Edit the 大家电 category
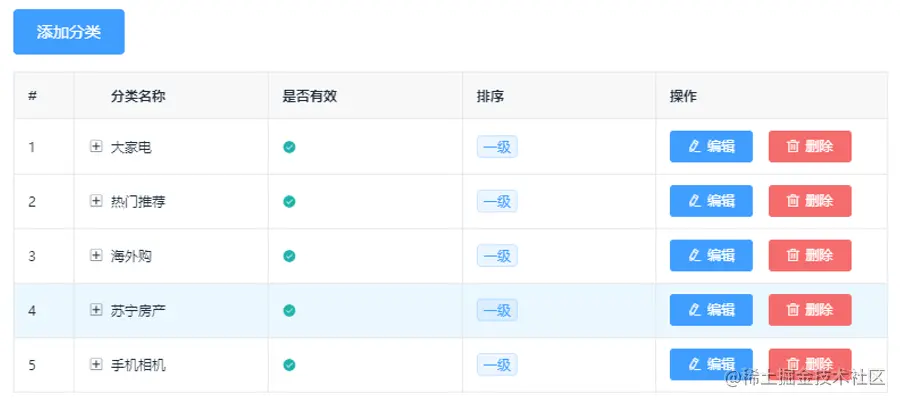The image size is (900, 402). (x=711, y=146)
